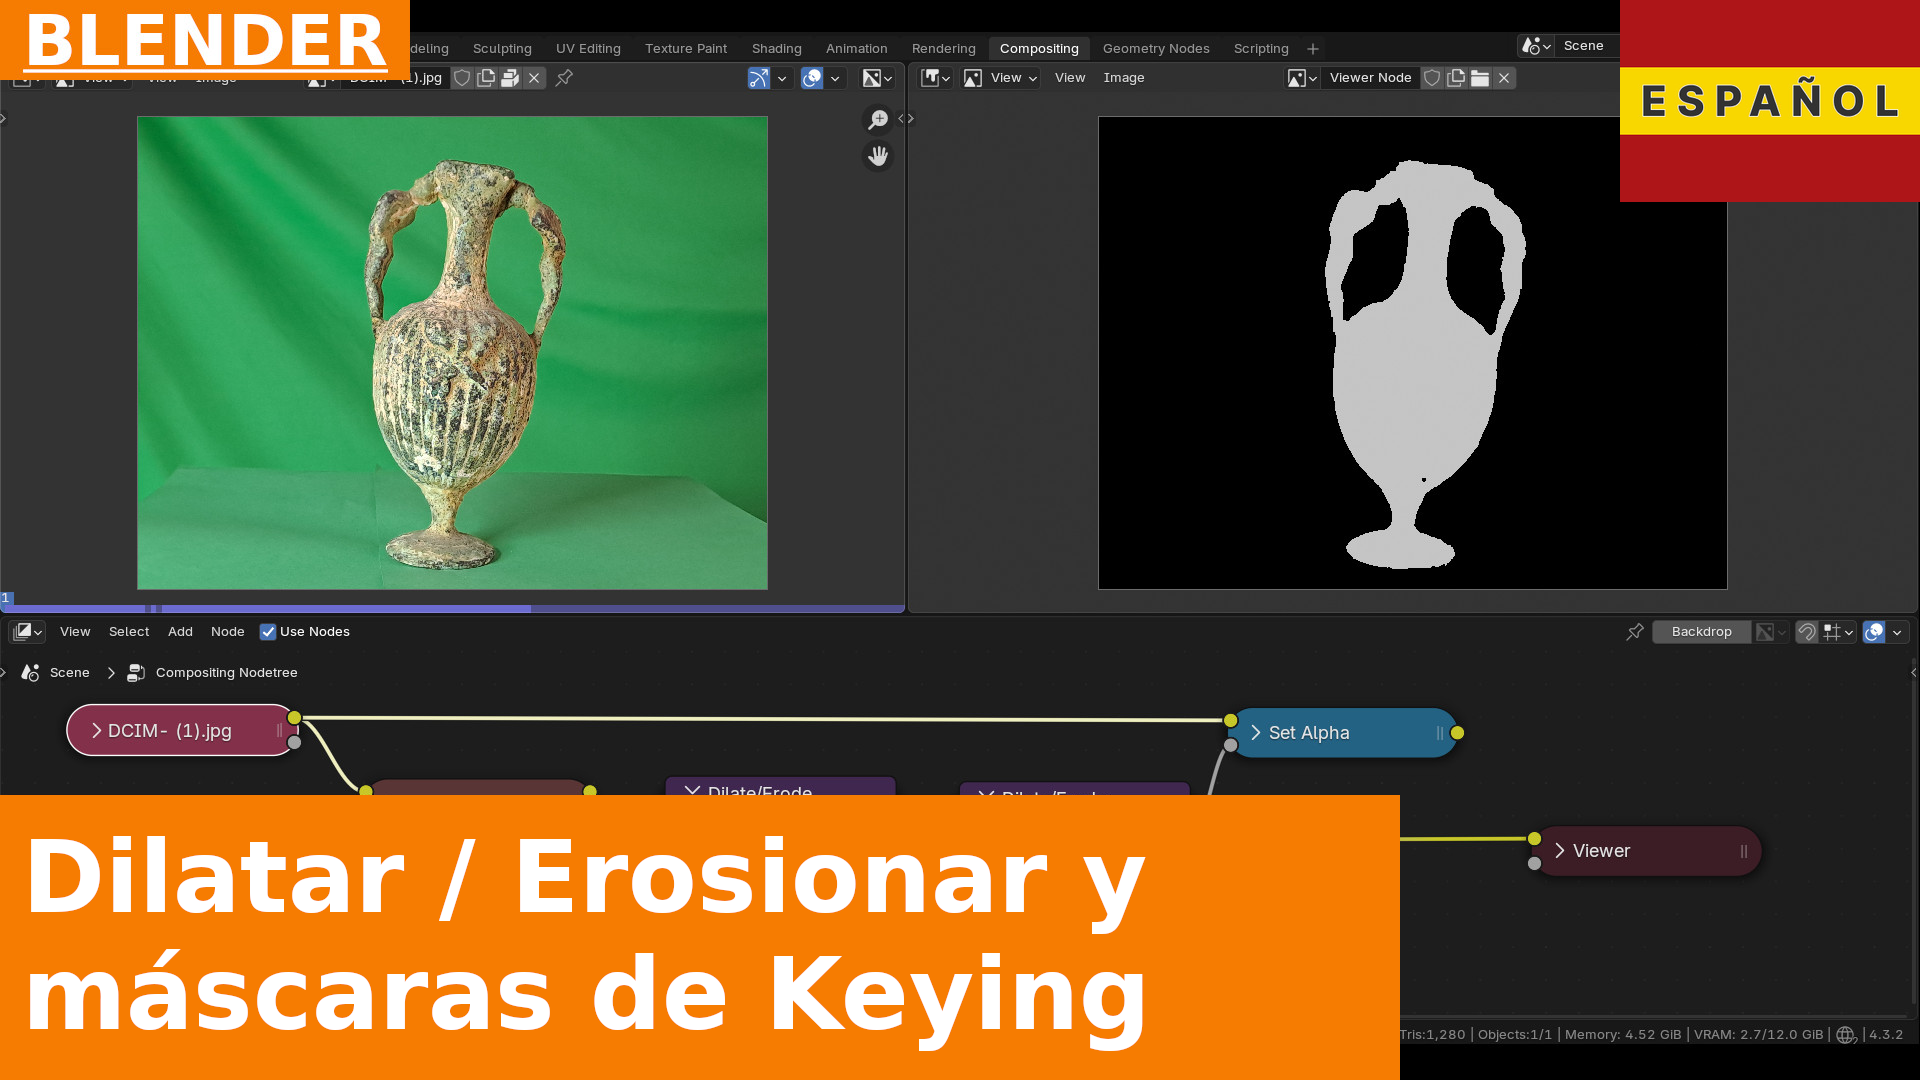Click frame 1 timeline marker below image

click(5, 598)
